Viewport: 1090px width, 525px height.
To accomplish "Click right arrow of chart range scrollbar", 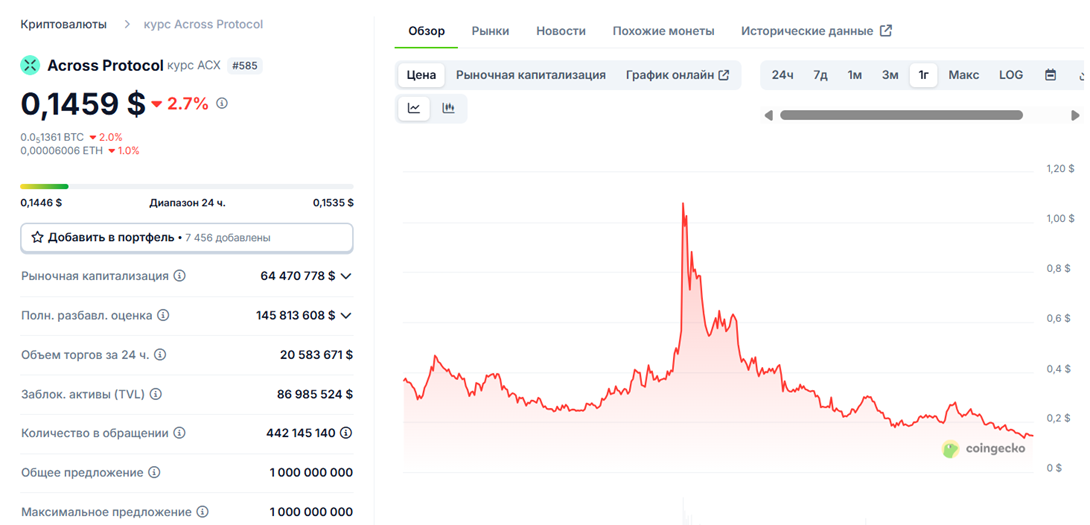I will (1075, 115).
